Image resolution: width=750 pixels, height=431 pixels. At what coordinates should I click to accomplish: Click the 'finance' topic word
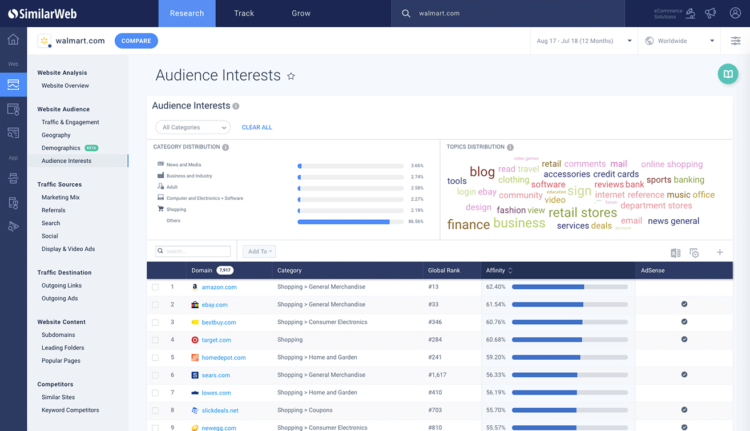click(468, 224)
